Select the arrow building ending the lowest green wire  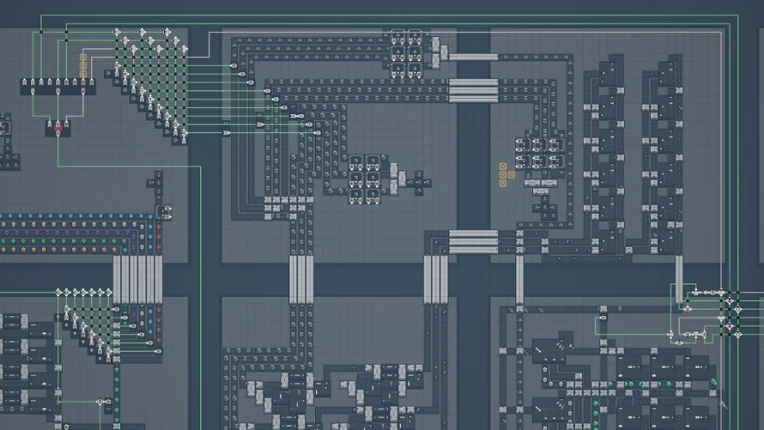point(226,132)
